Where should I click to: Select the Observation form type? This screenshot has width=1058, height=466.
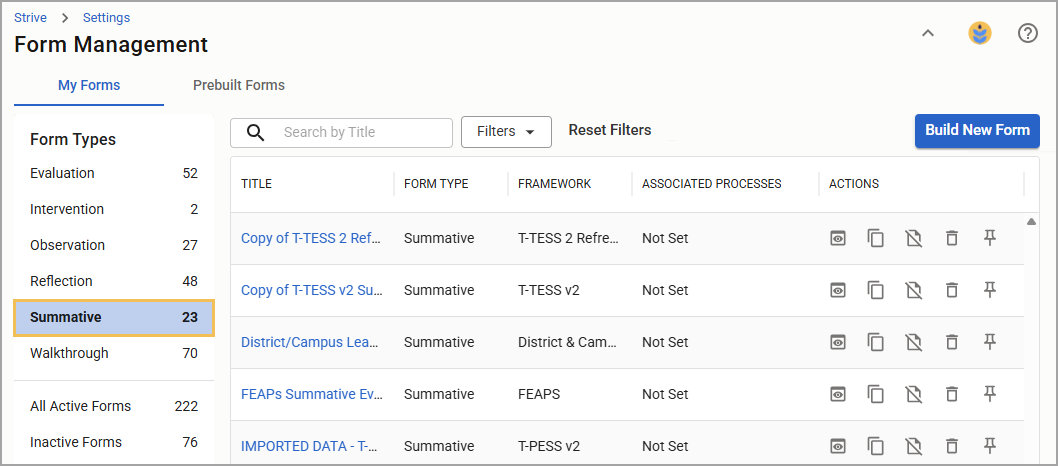coord(114,245)
